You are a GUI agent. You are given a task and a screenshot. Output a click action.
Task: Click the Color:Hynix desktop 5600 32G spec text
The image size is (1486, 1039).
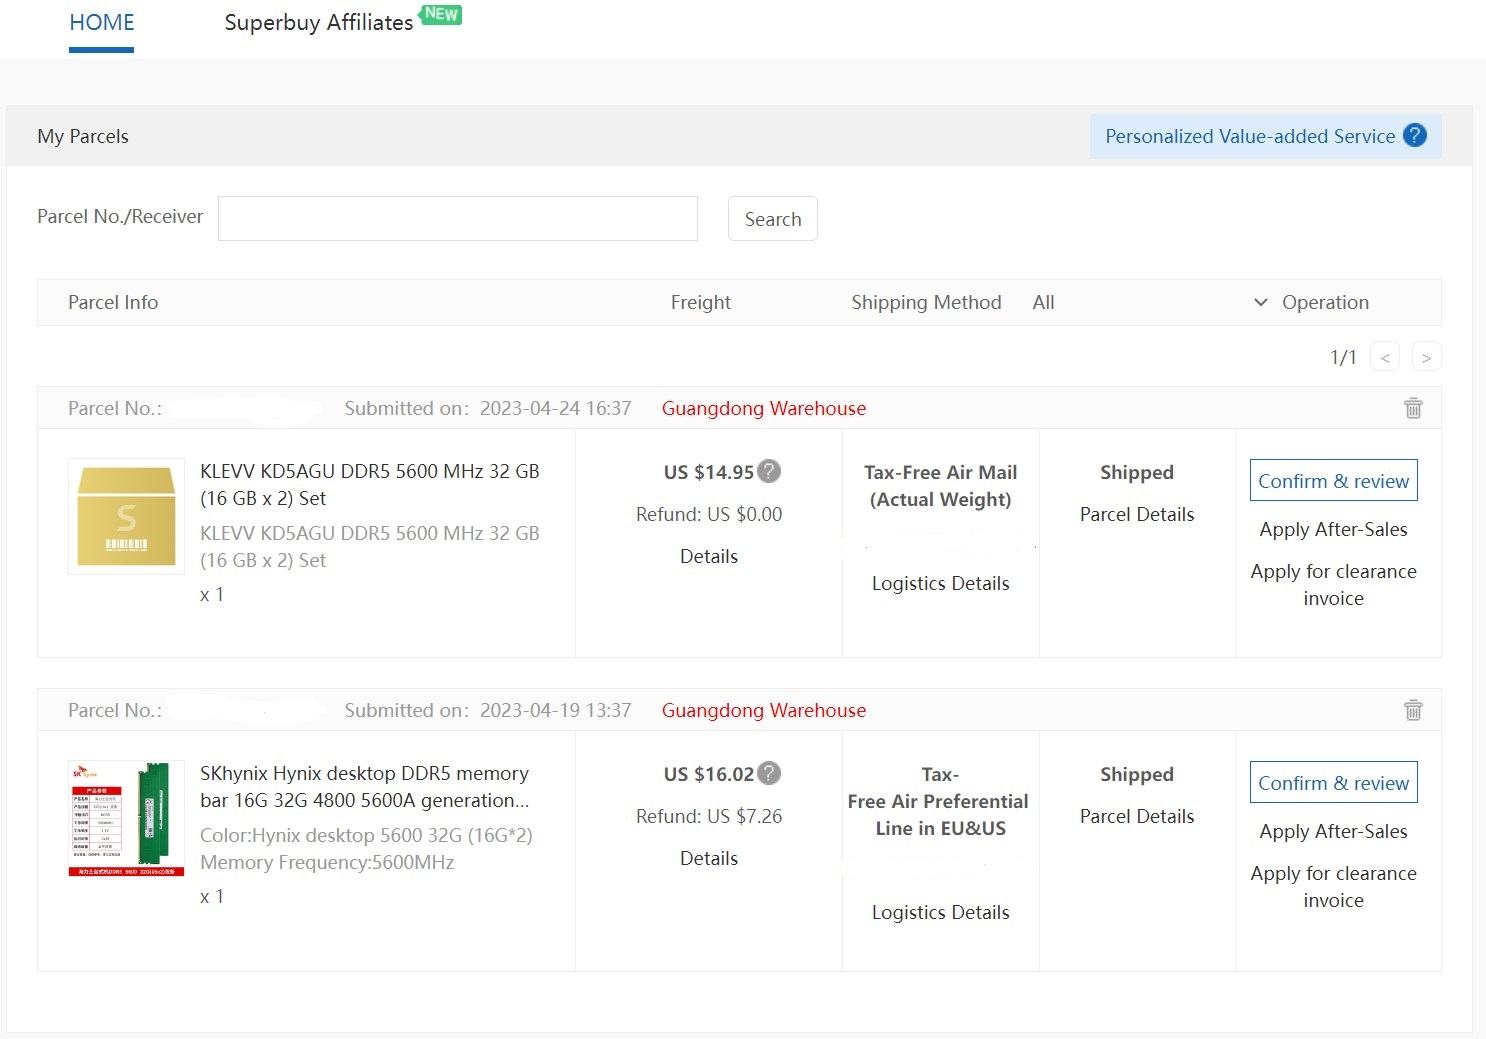pos(366,835)
